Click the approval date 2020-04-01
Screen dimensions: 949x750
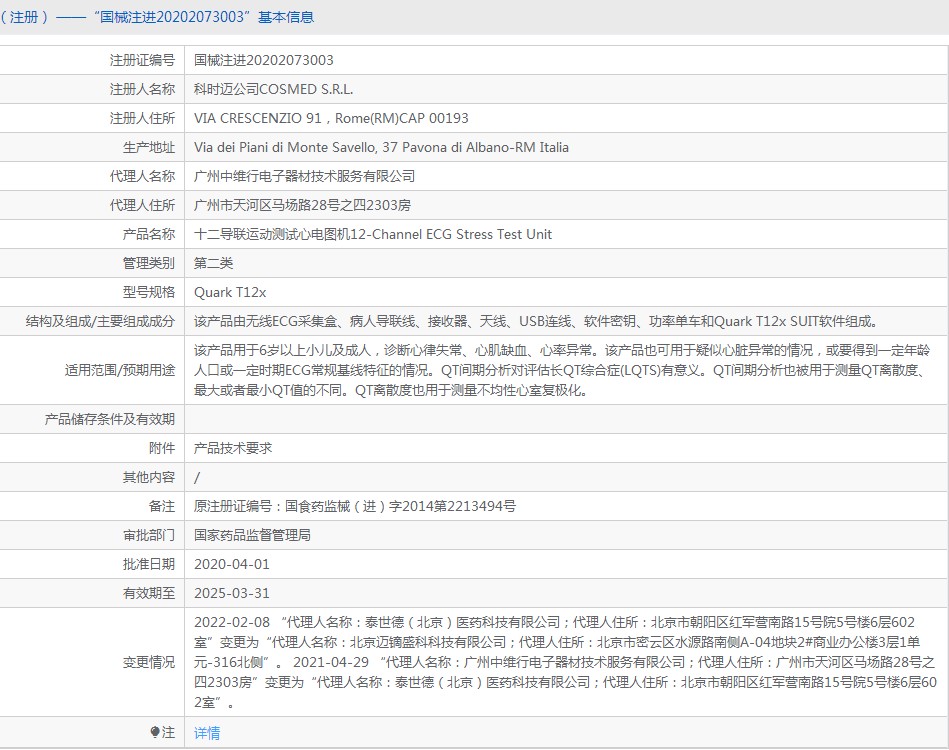click(232, 564)
